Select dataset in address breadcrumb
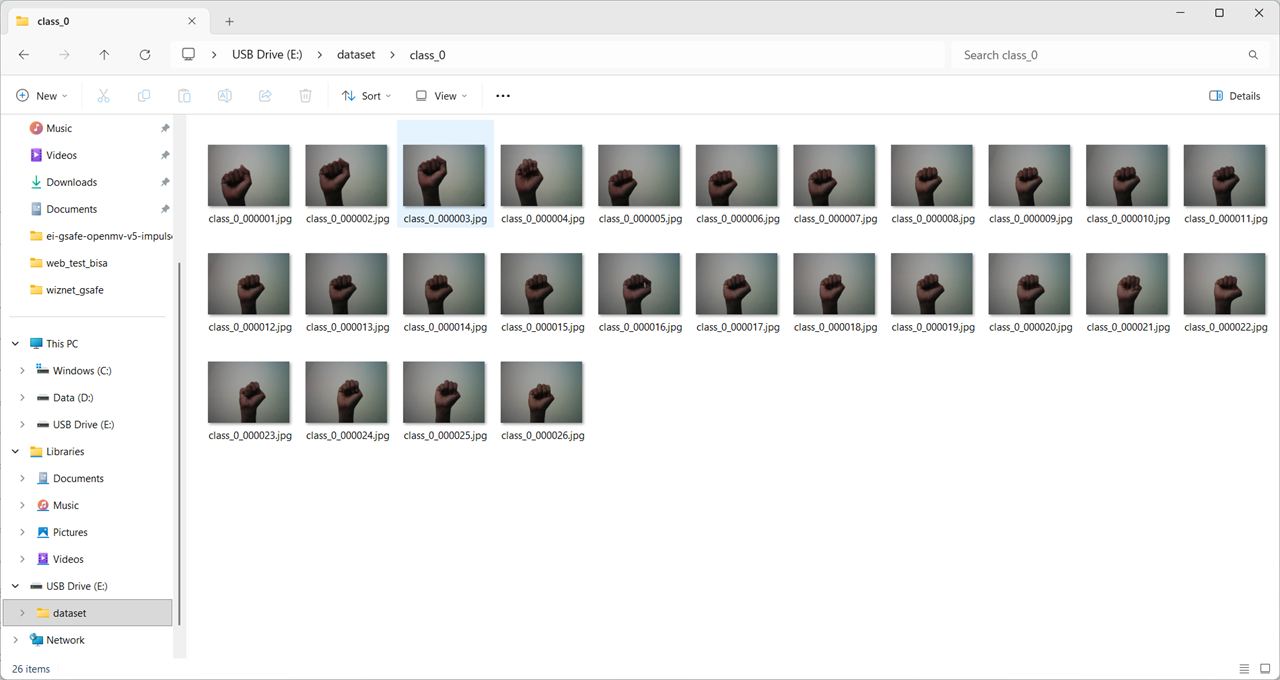The width and height of the screenshot is (1280, 680). pyautogui.click(x=356, y=55)
